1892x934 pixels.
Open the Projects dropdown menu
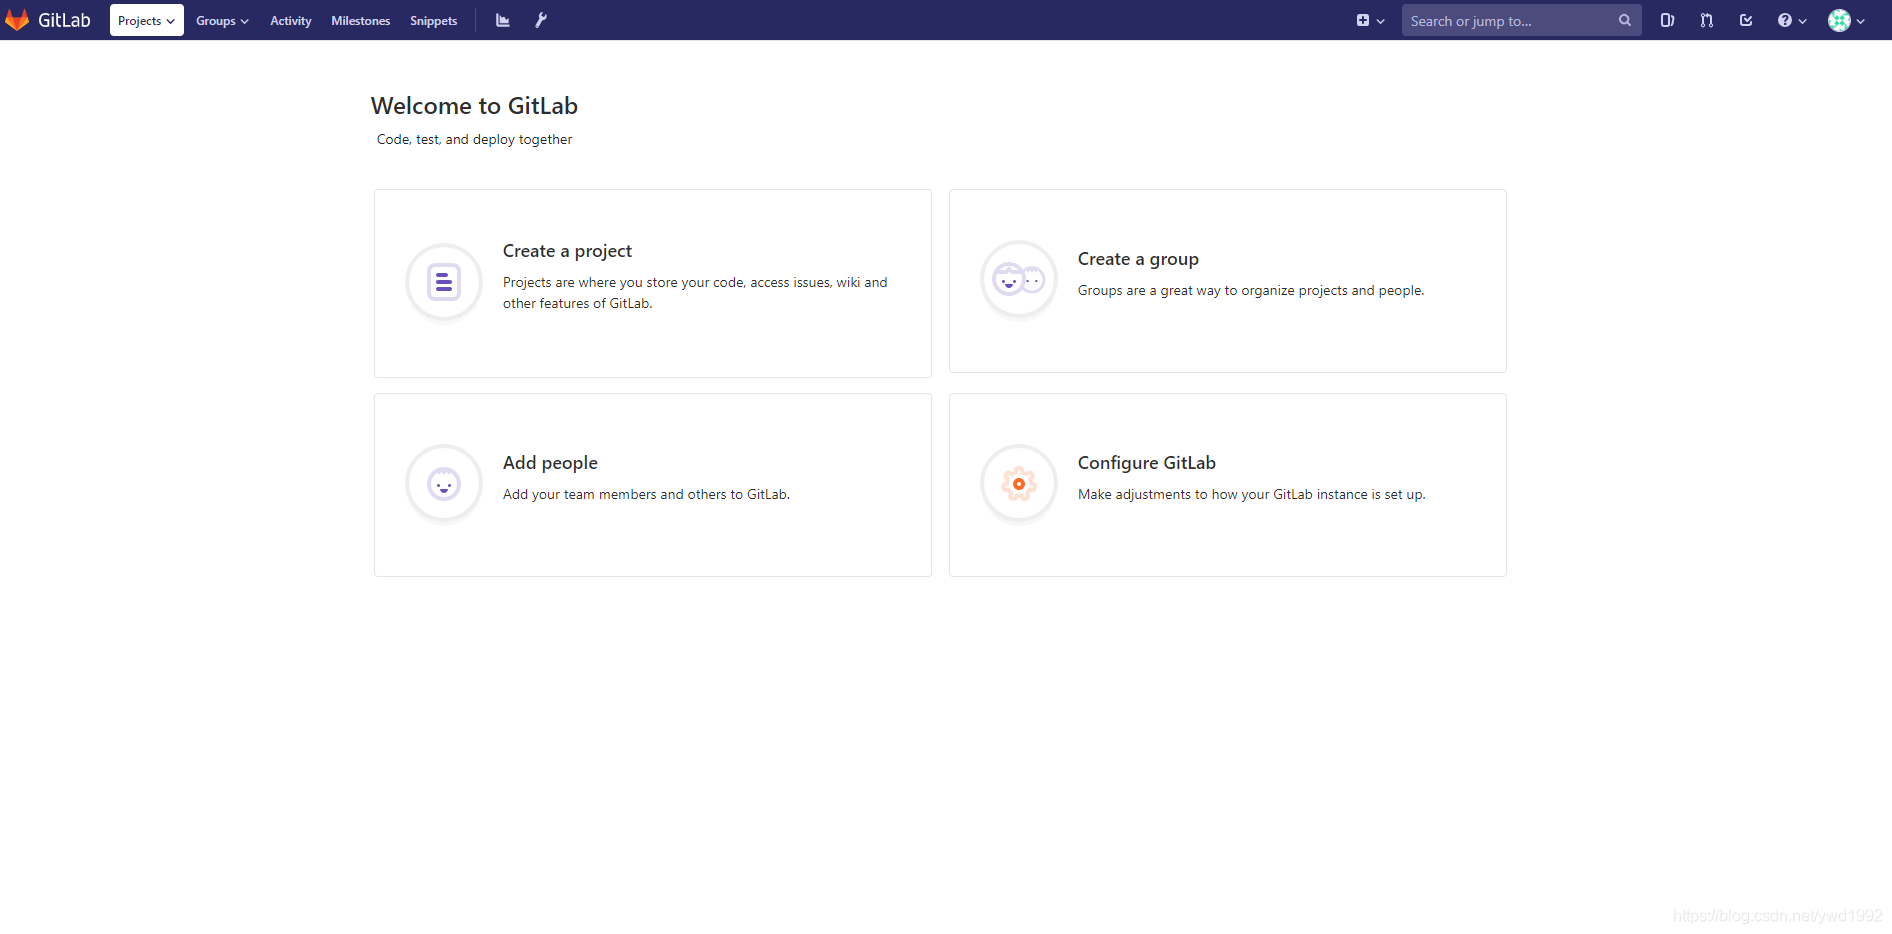coord(146,20)
